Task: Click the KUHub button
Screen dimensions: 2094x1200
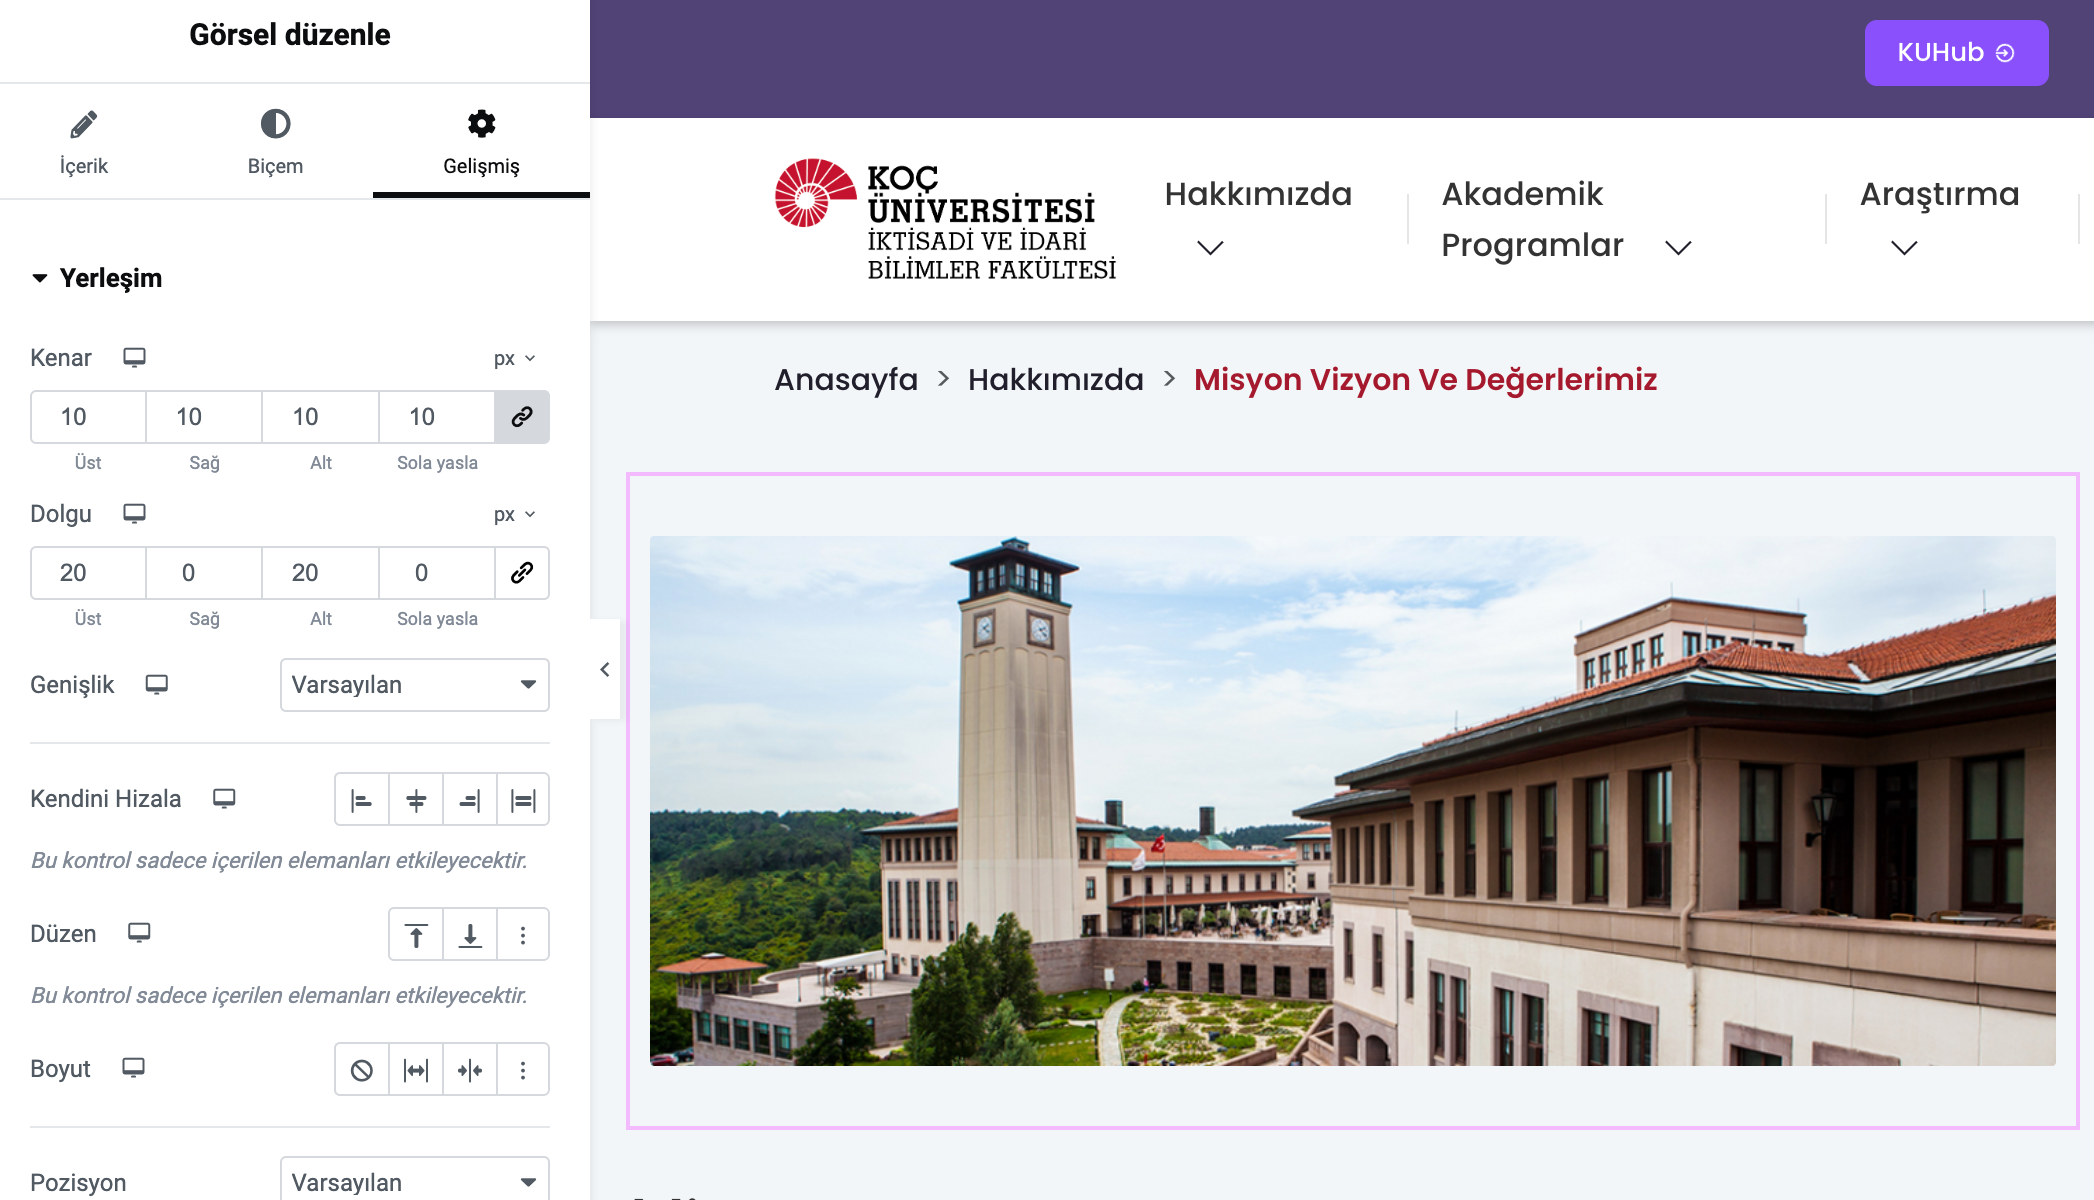Action: click(x=1955, y=53)
